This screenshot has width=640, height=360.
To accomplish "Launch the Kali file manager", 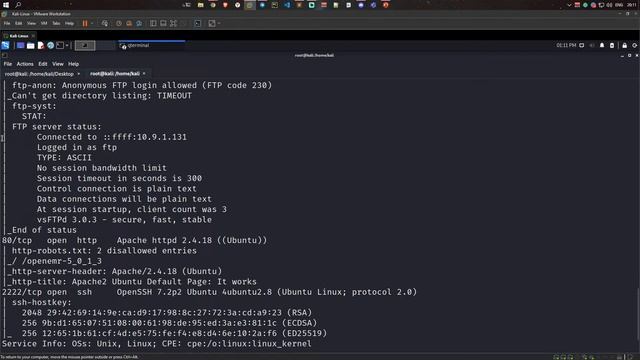I will click(31, 46).
